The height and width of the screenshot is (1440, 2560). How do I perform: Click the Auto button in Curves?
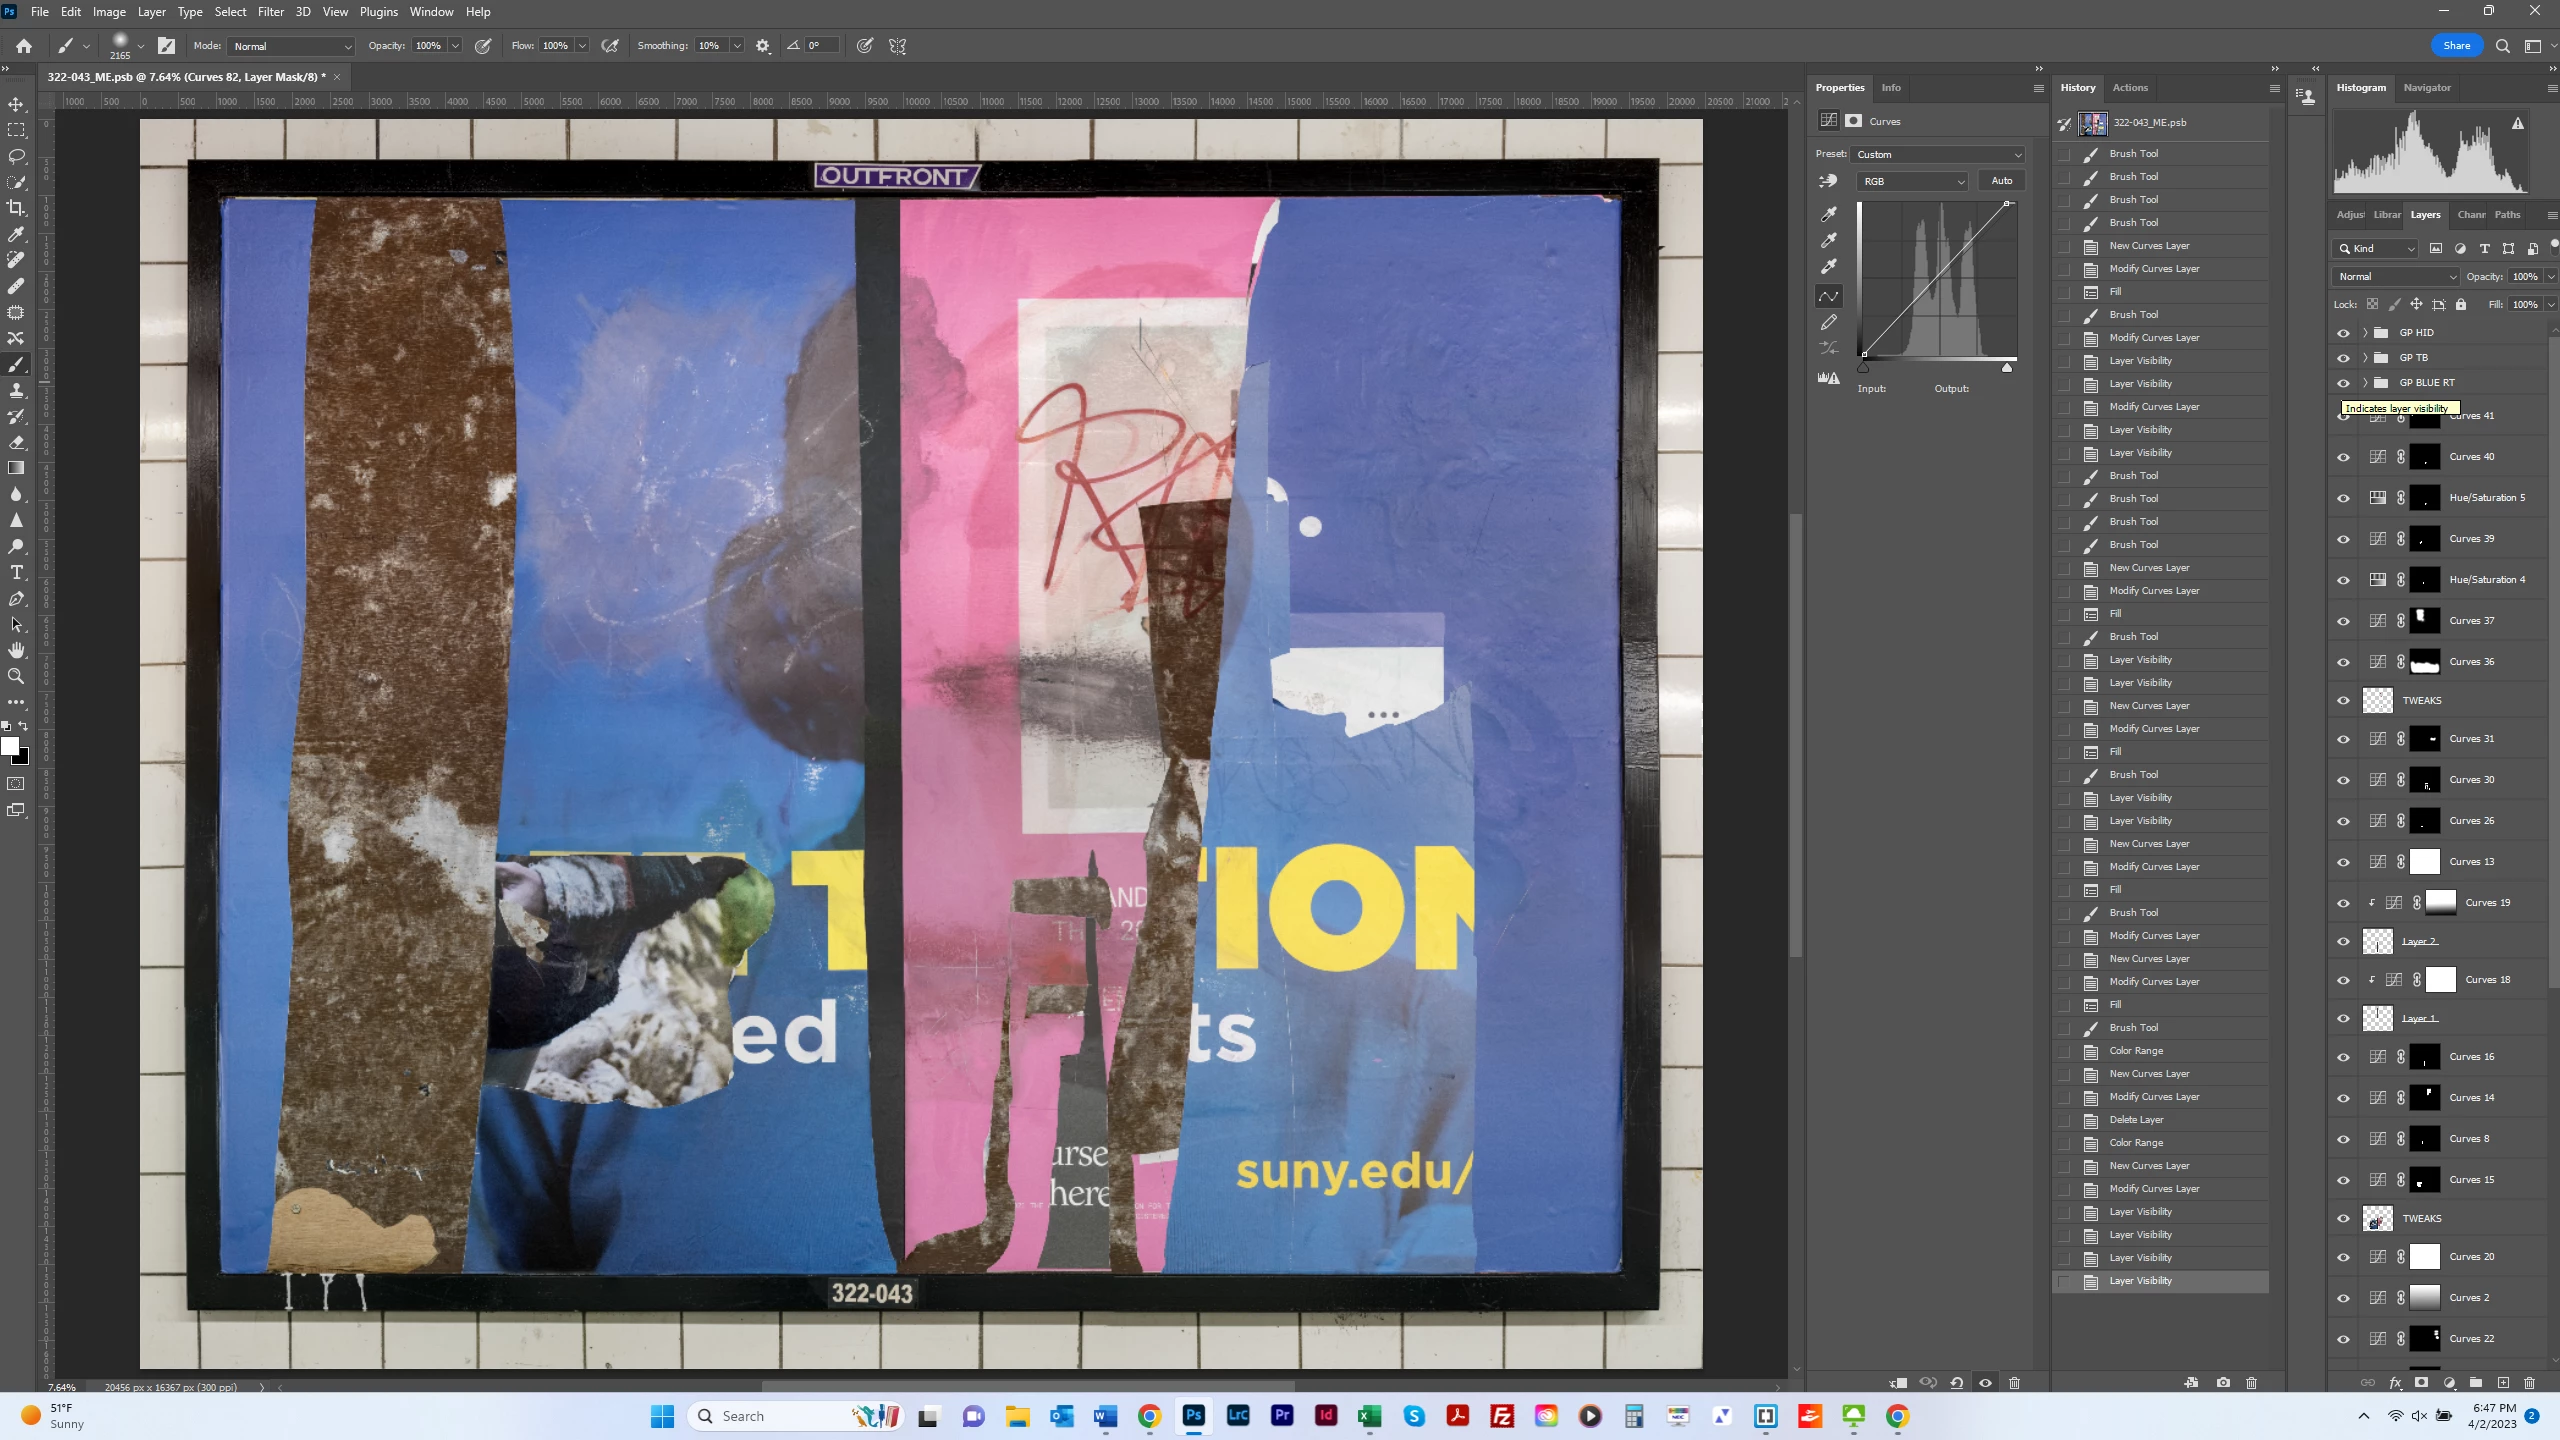2001,181
